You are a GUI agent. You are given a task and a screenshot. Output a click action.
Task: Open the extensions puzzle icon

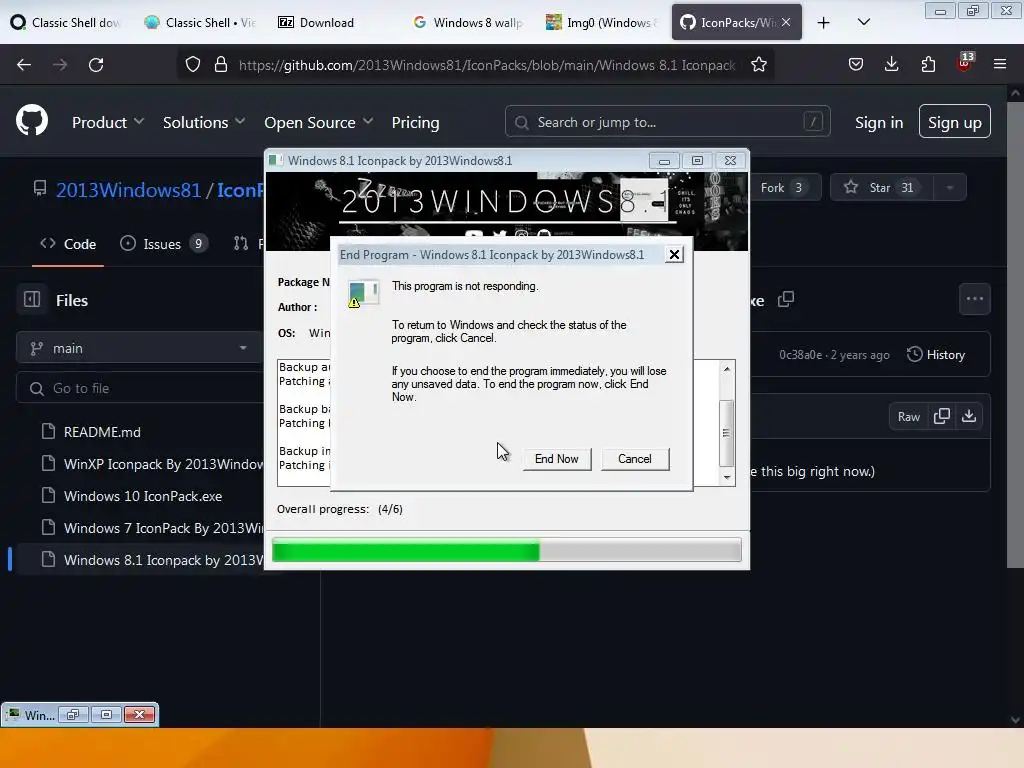pyautogui.click(x=928, y=65)
